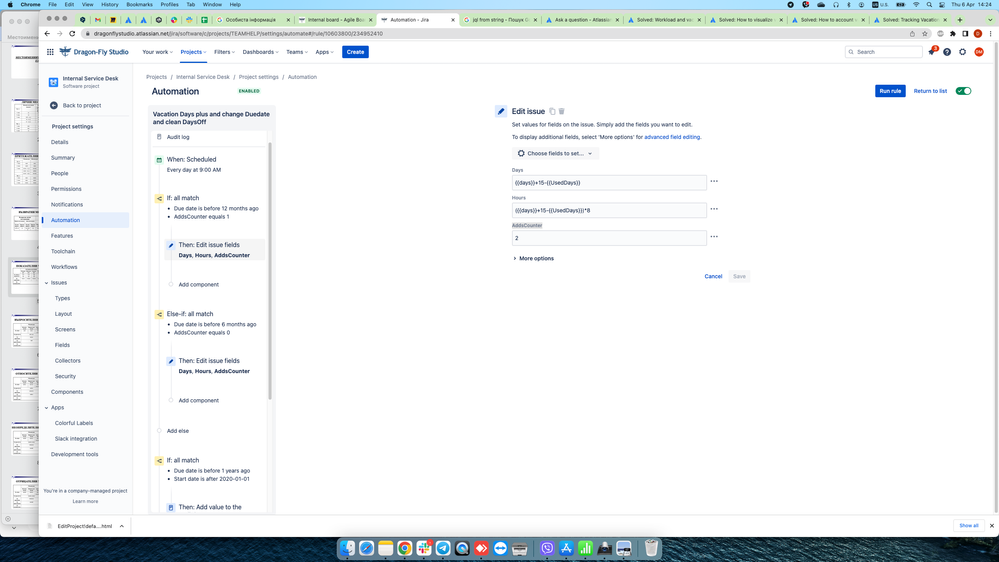The height and width of the screenshot is (562, 999).
Task: Switch to the Ask a question - Atlassian tab
Action: [x=582, y=20]
